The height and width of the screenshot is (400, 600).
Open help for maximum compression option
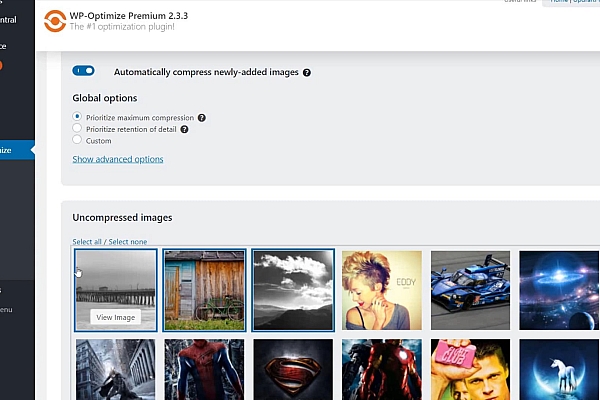(202, 118)
